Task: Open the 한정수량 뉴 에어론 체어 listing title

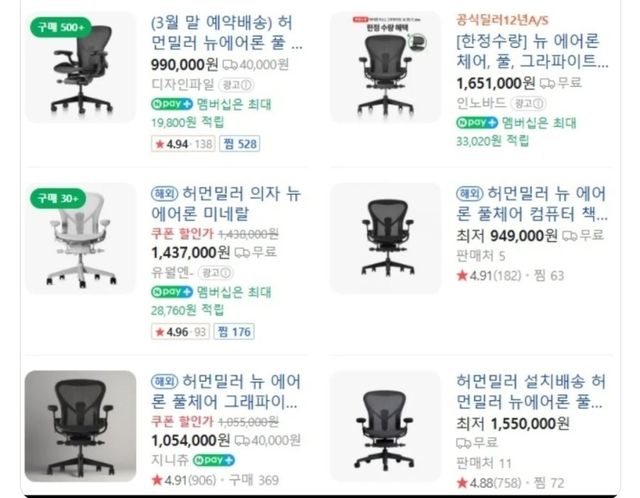Action: click(x=532, y=51)
